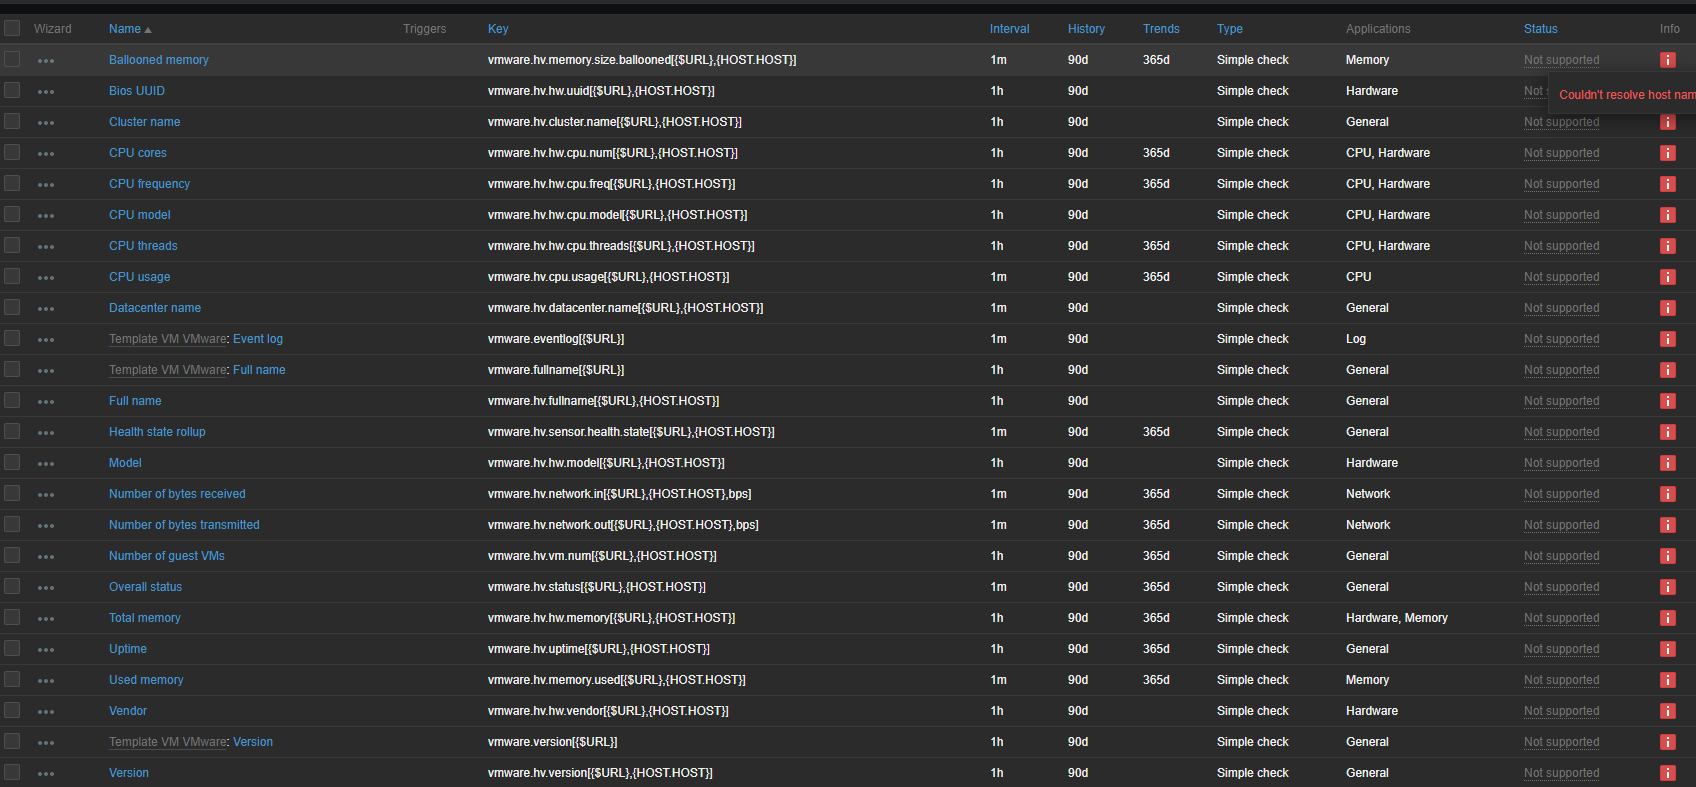This screenshot has width=1696, height=787.
Task: Click the three dots on the vmware.hv.version row
Action: tap(46, 774)
